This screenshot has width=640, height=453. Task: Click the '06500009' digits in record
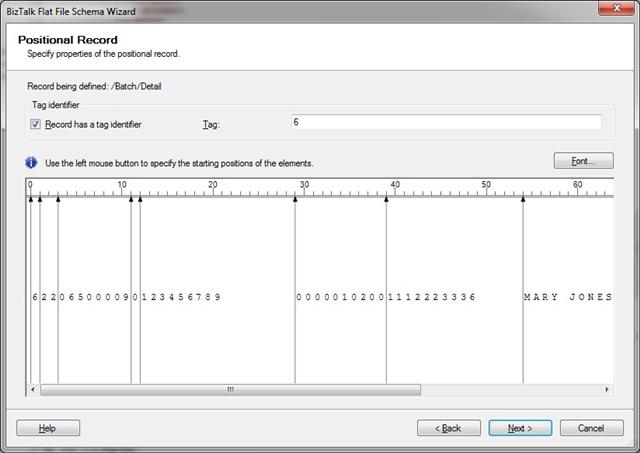coord(94,297)
